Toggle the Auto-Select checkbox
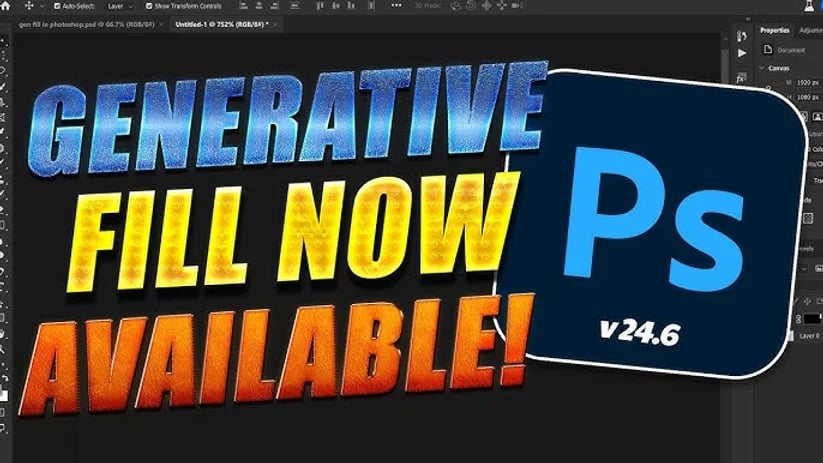This screenshot has height=463, width=823. tap(57, 6)
